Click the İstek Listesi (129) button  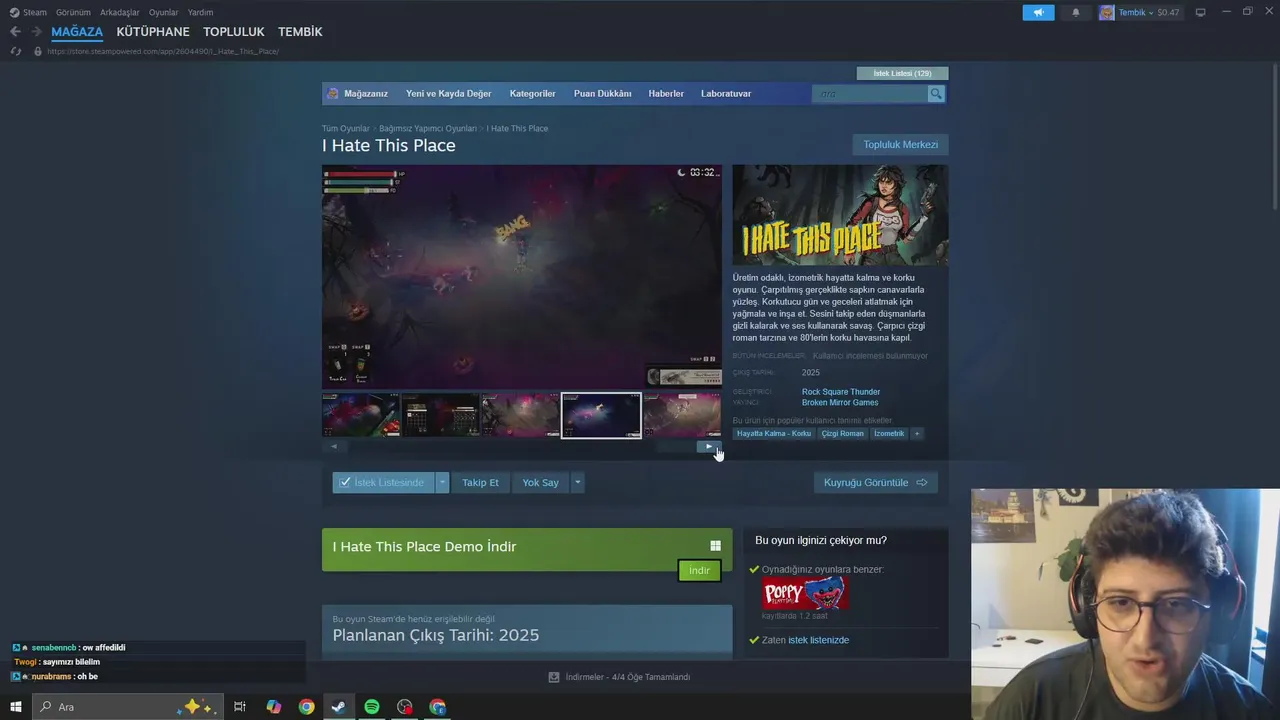[902, 73]
